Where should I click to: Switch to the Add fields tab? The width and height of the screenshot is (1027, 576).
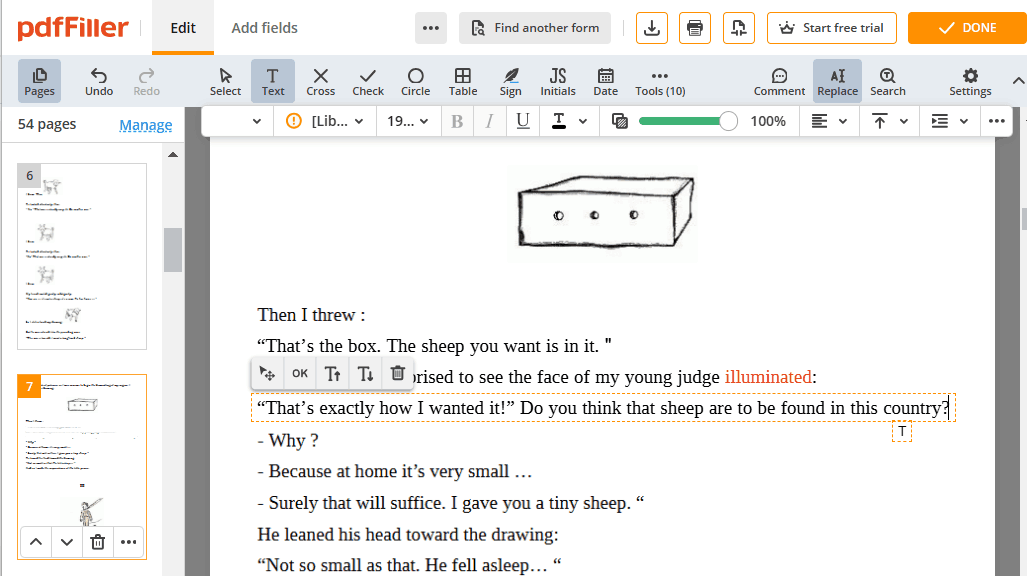[264, 28]
